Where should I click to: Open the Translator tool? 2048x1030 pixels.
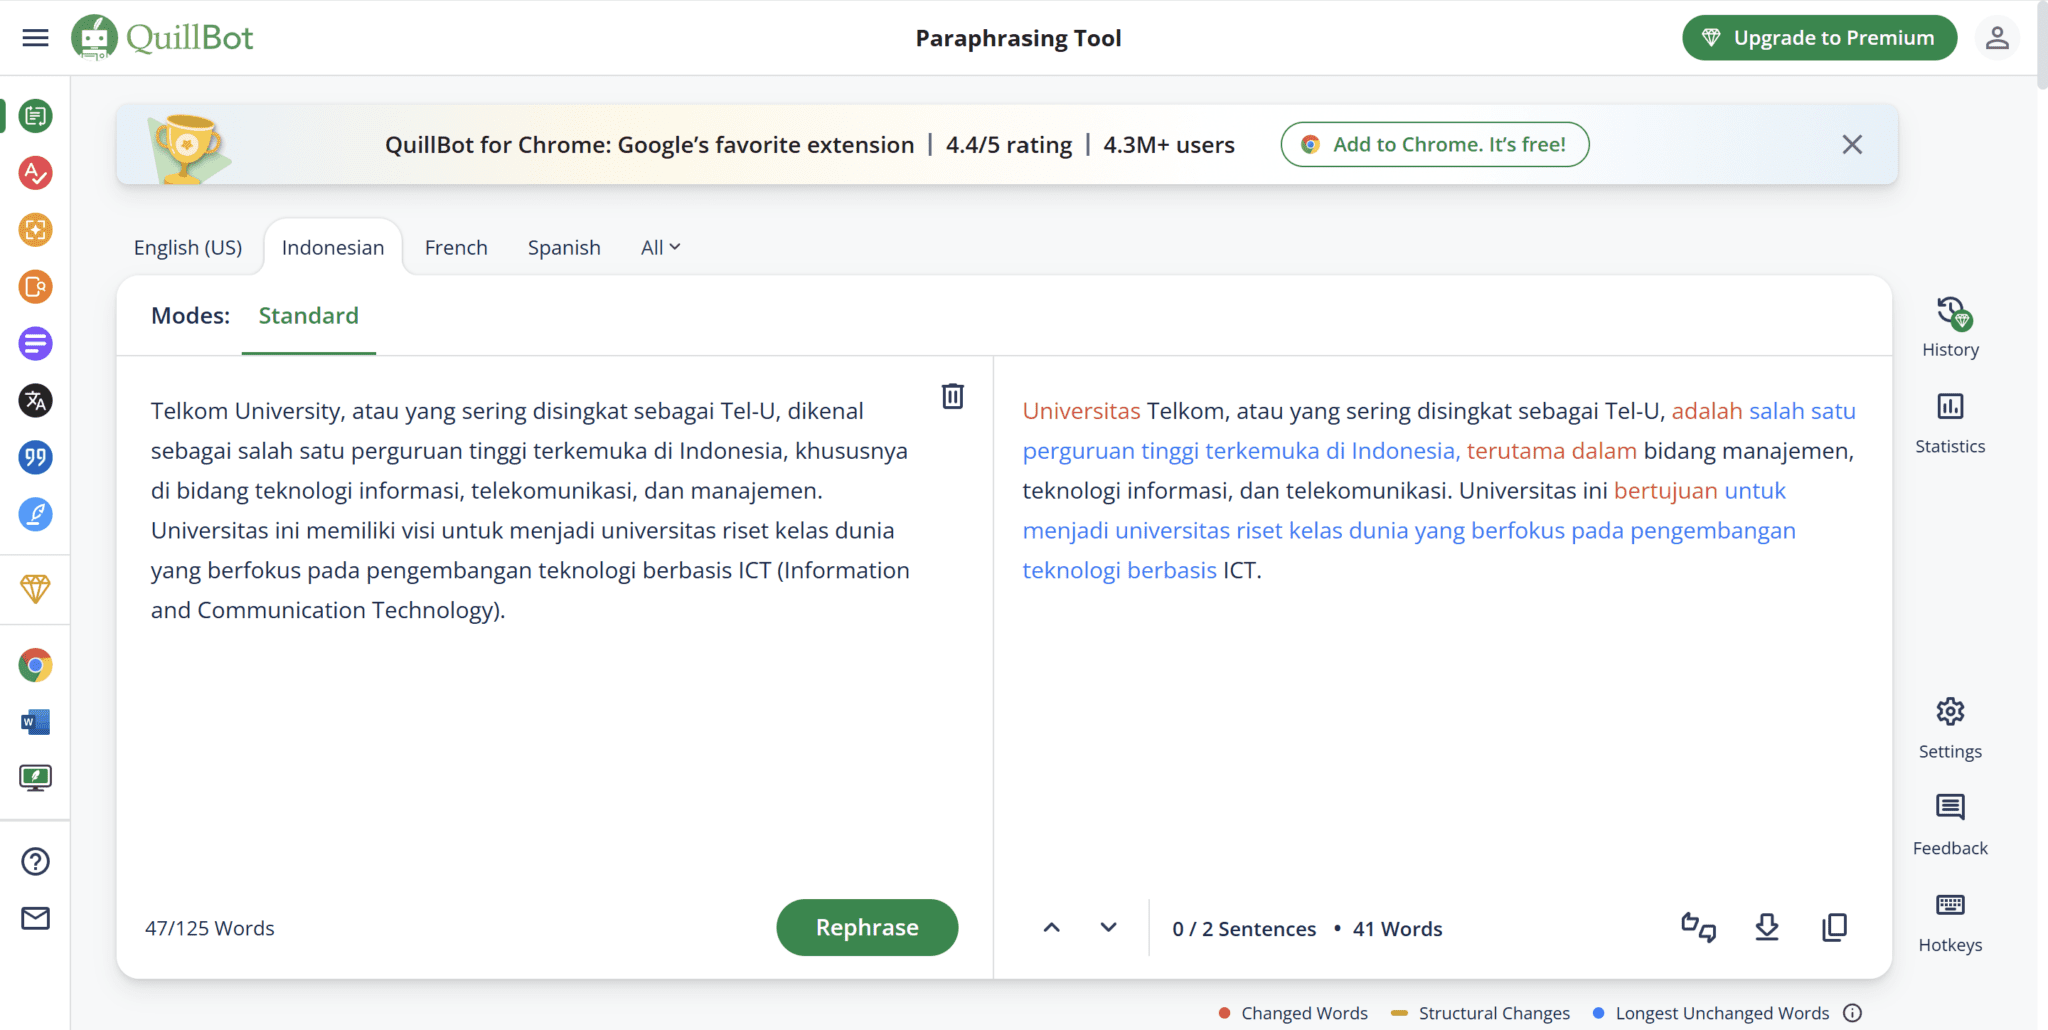(x=35, y=401)
